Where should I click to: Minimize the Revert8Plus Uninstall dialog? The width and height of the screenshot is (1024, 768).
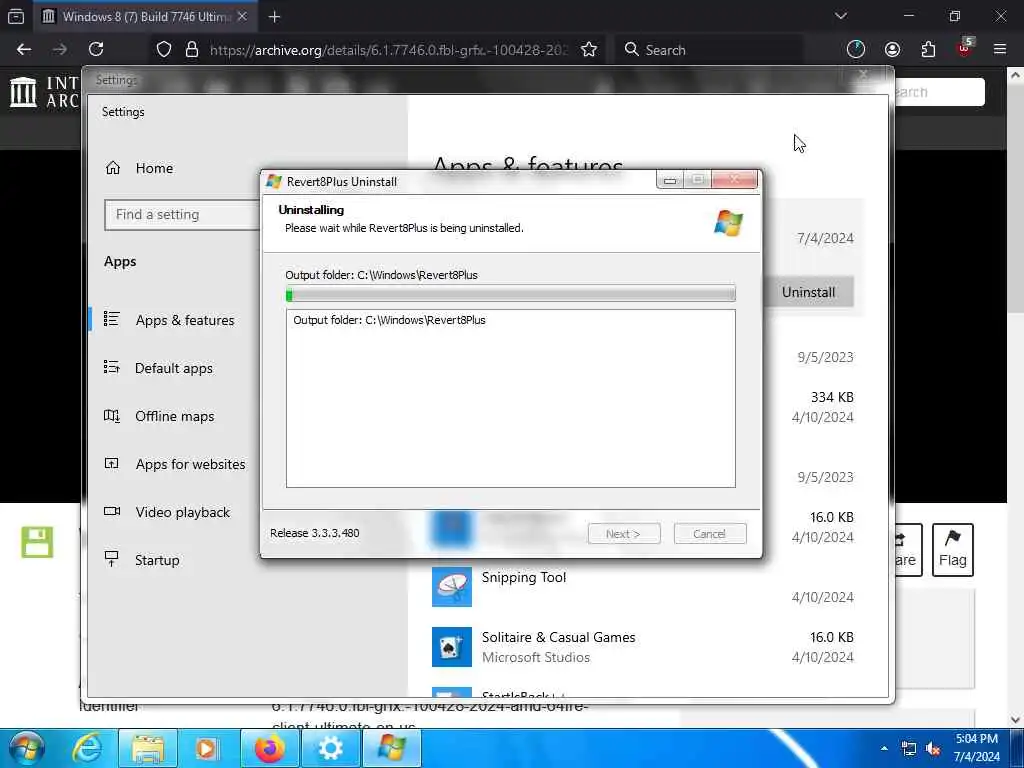tap(670, 180)
